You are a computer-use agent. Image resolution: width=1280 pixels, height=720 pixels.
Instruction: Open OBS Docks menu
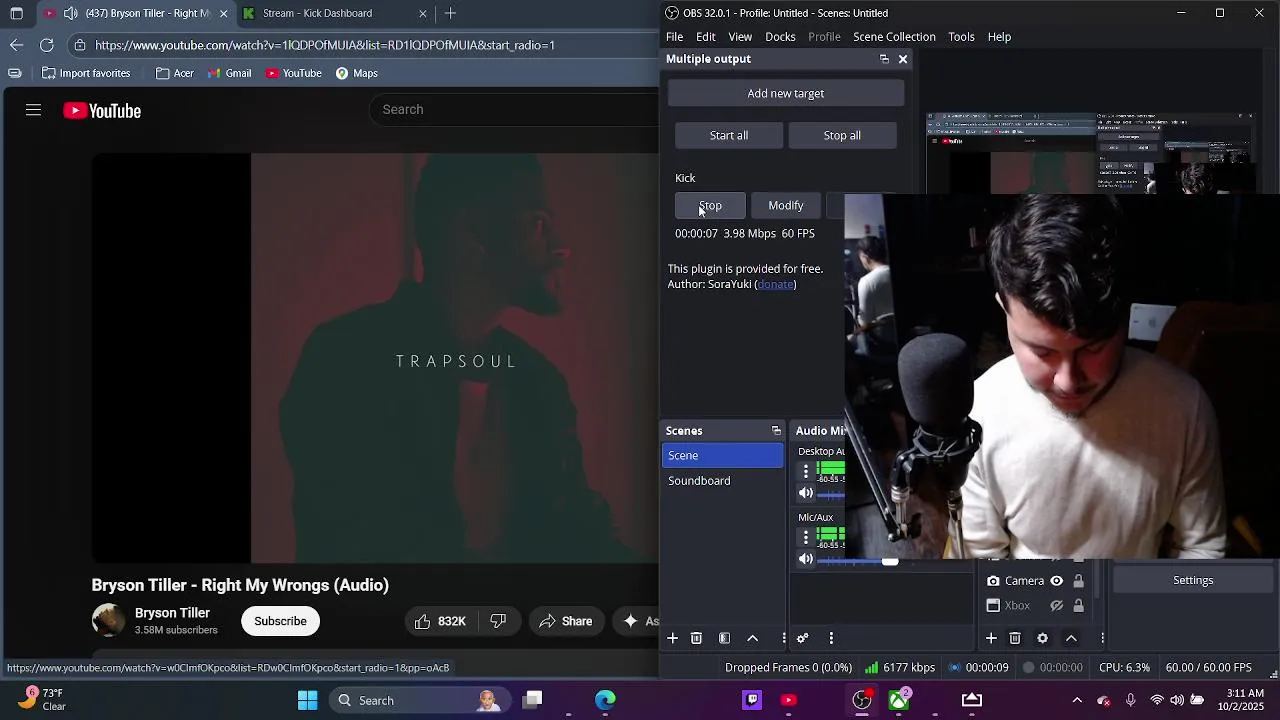pos(780,37)
